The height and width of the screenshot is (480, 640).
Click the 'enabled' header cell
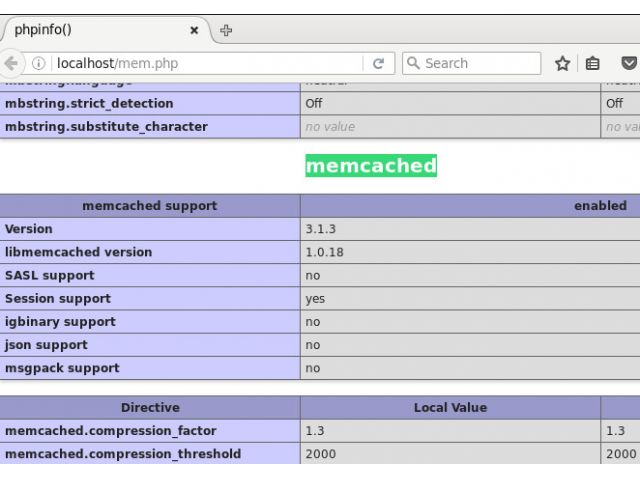click(600, 206)
